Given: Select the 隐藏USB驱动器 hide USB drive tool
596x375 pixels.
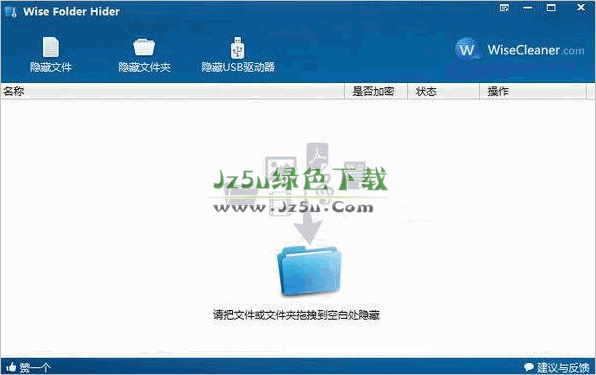Looking at the screenshot, I should pyautogui.click(x=238, y=54).
